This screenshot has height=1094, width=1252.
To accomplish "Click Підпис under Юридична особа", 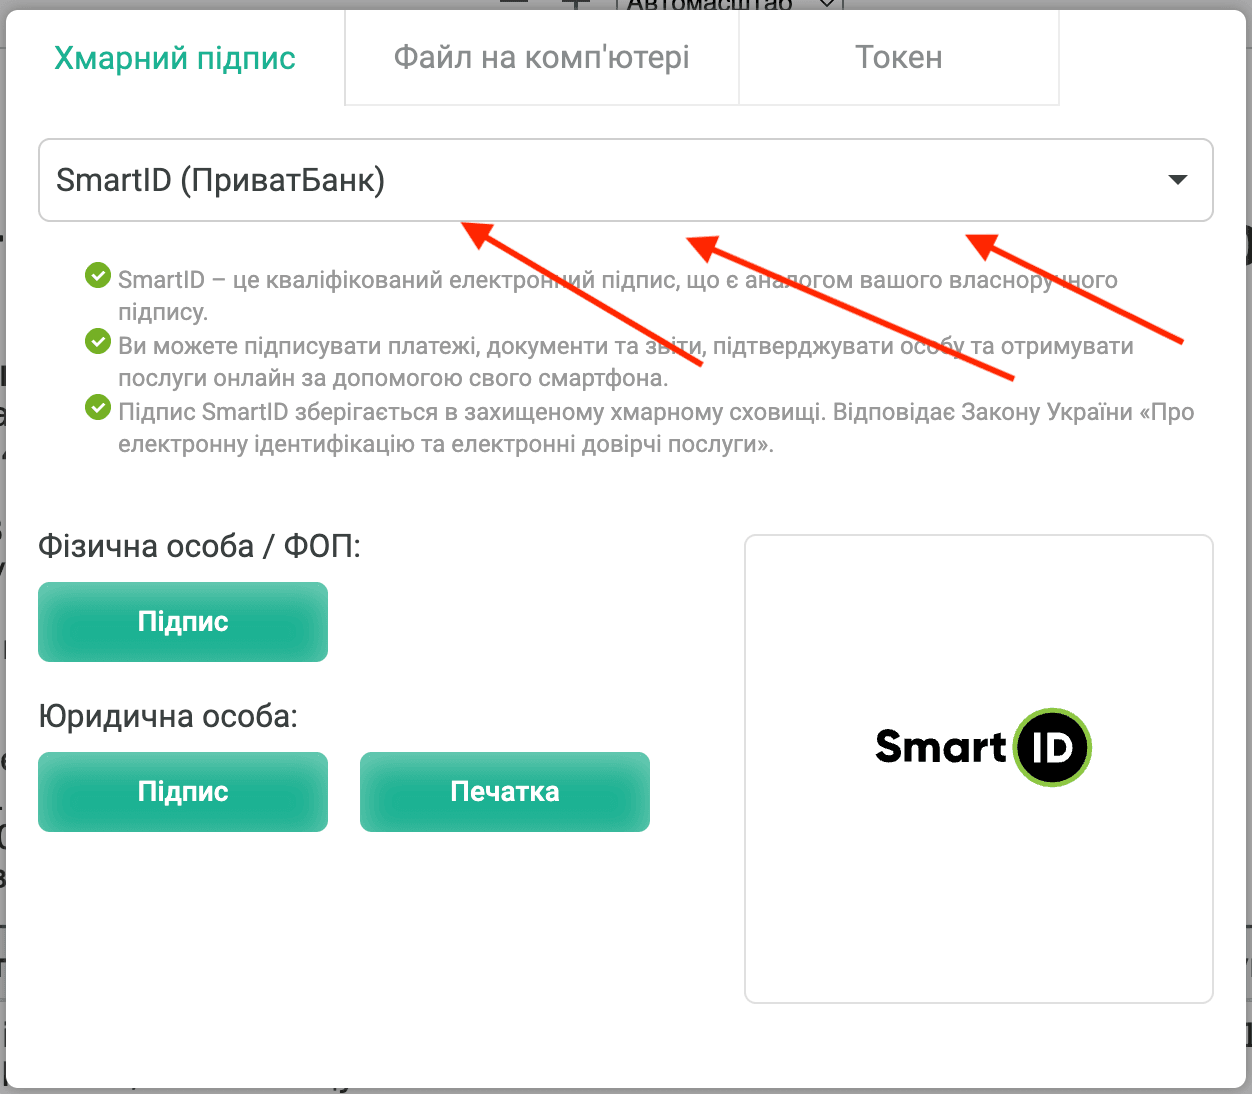I will tap(183, 792).
